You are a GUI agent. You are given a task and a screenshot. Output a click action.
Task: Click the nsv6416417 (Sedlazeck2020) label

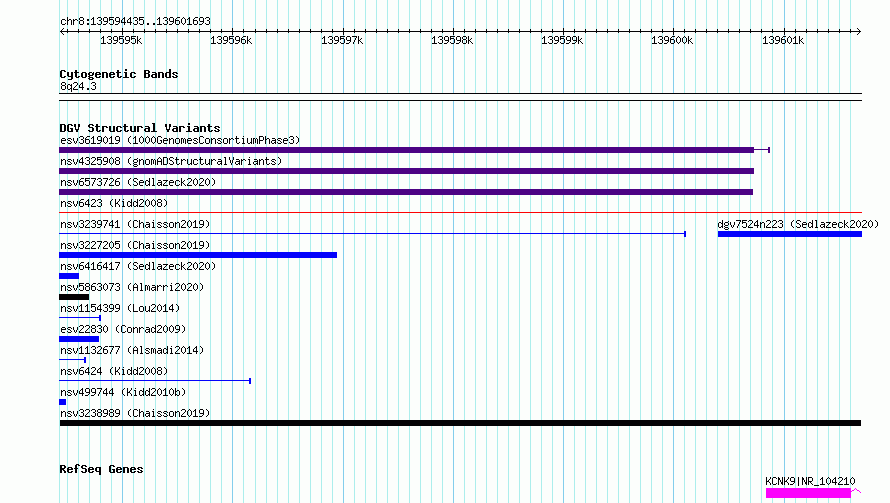coord(138,266)
